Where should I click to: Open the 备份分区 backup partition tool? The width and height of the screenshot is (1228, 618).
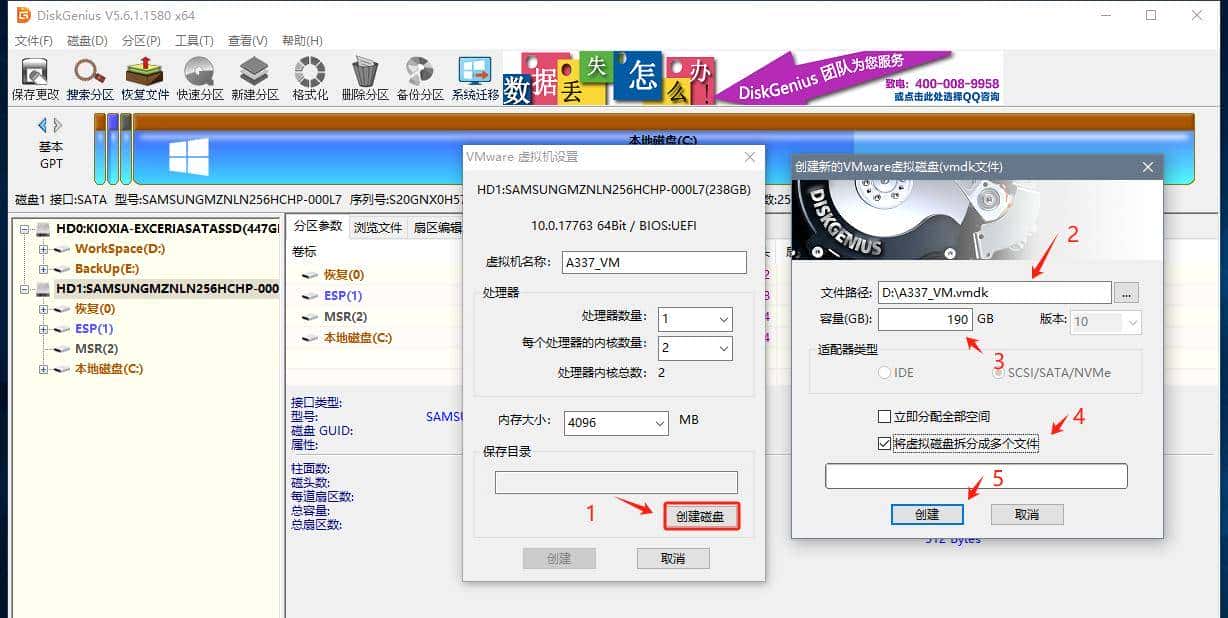click(419, 78)
